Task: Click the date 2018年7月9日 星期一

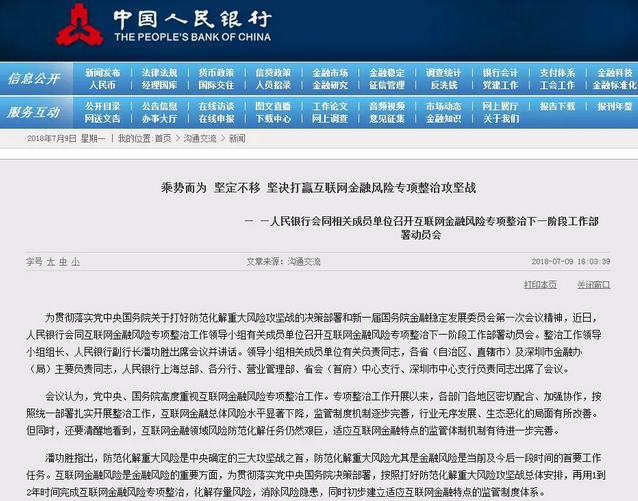Action: pyautogui.click(x=66, y=139)
